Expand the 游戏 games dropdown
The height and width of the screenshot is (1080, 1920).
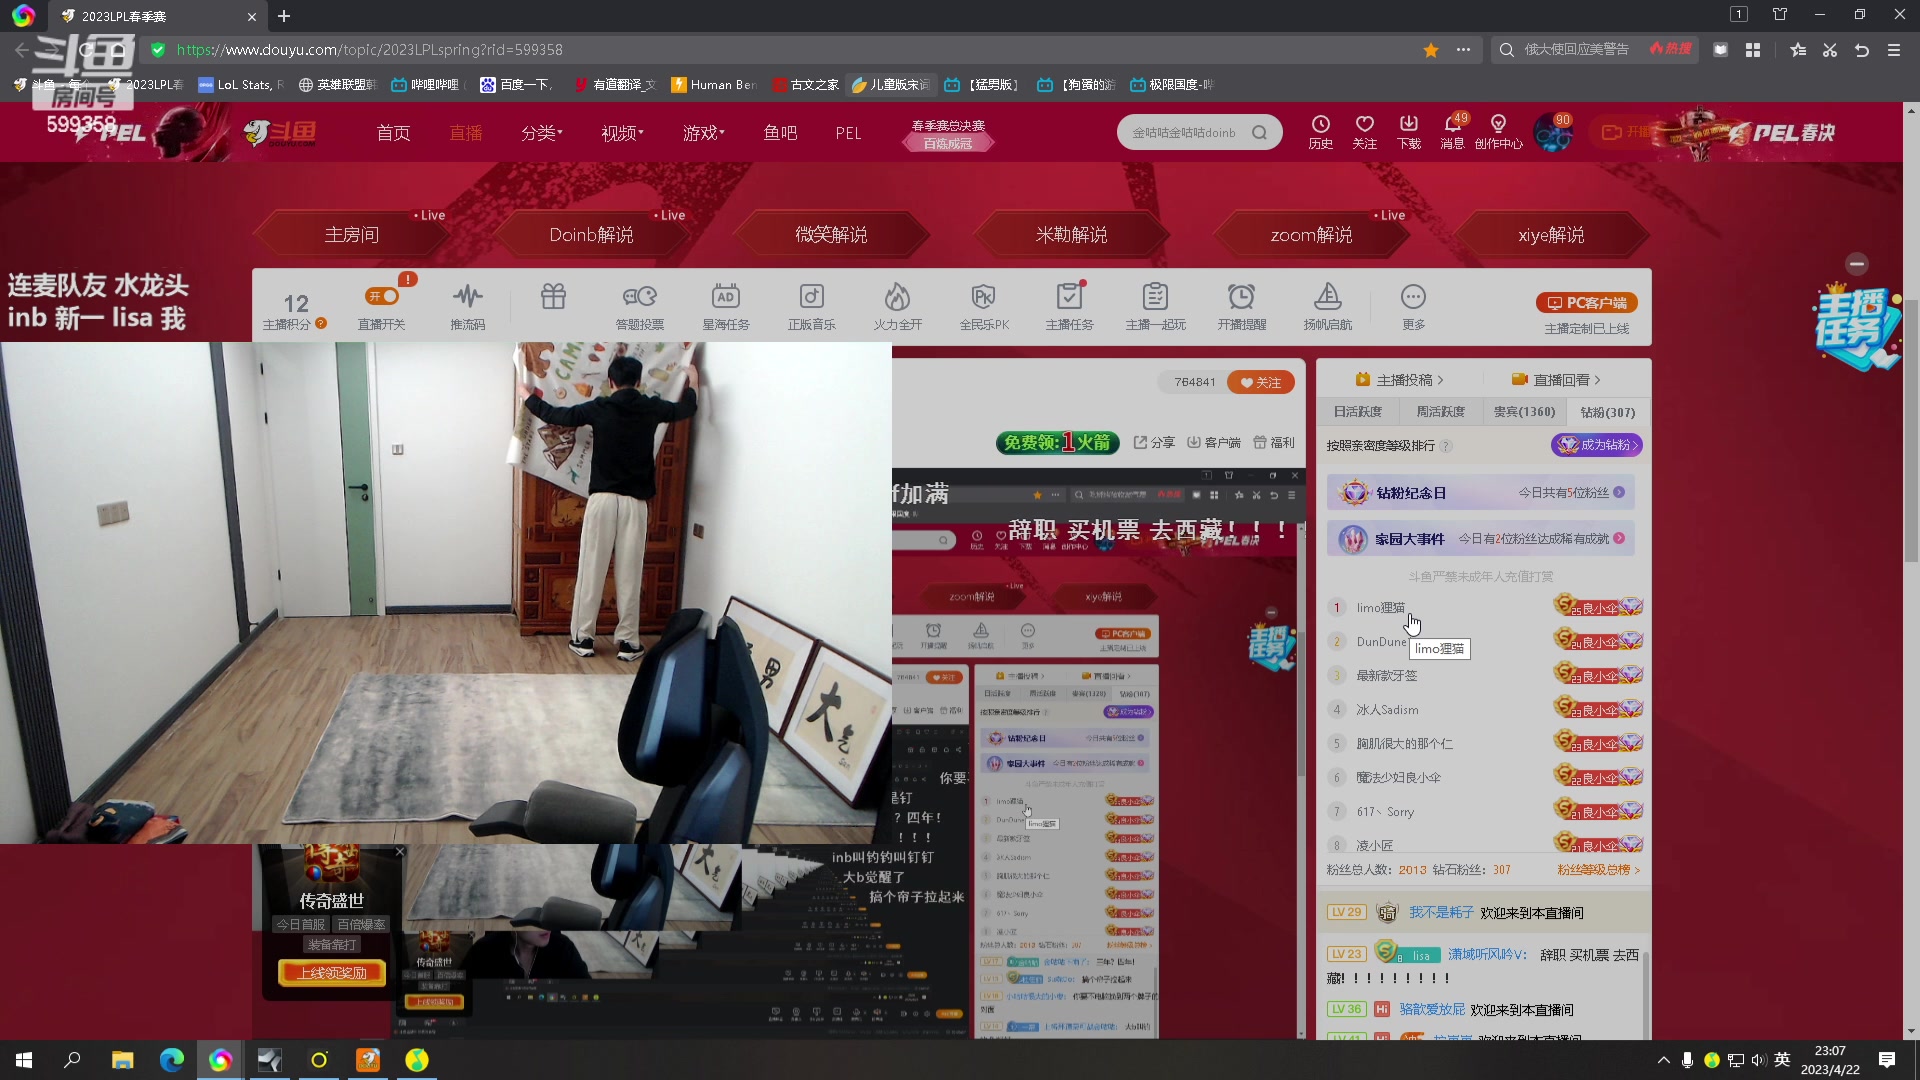[x=703, y=133]
